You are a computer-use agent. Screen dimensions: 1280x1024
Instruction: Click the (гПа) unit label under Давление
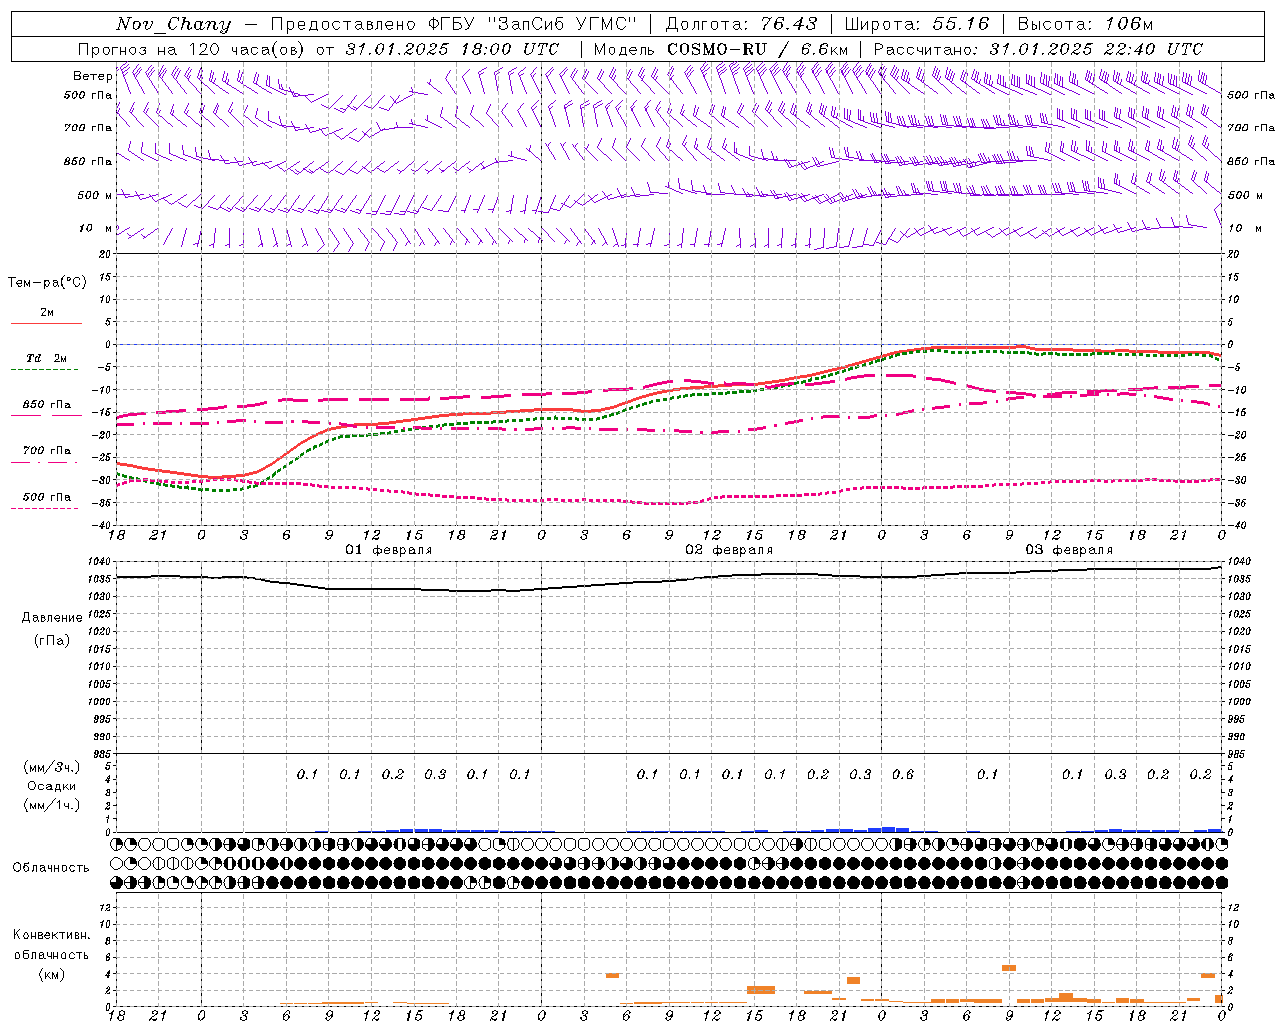[52, 640]
